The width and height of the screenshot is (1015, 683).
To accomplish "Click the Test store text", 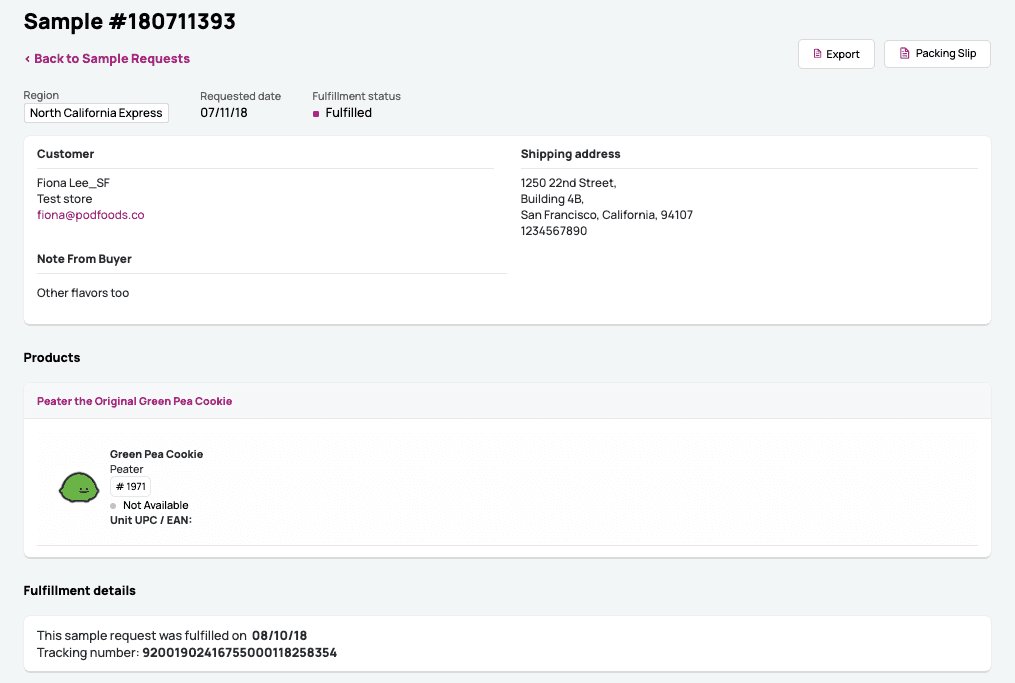I will pos(64,199).
